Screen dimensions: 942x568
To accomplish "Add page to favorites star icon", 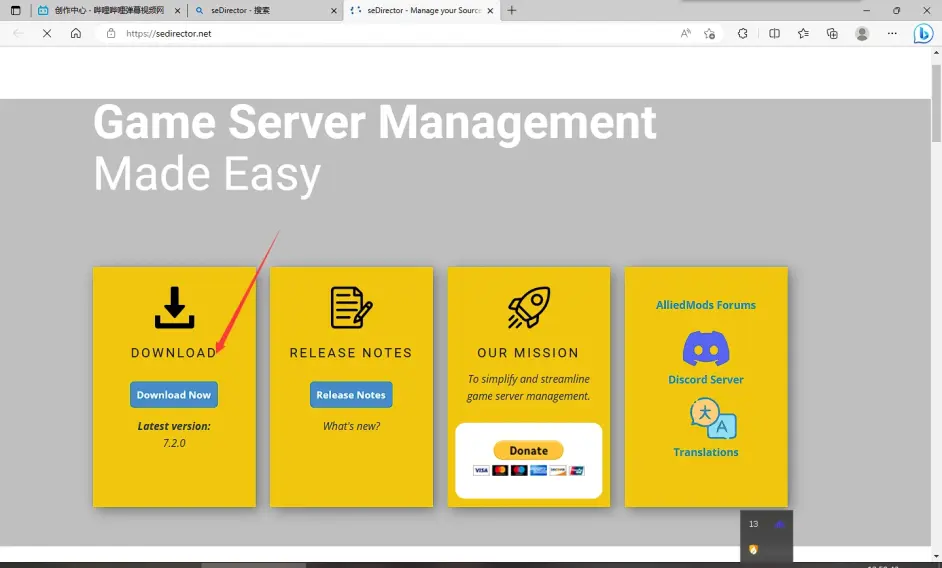I will 709,33.
